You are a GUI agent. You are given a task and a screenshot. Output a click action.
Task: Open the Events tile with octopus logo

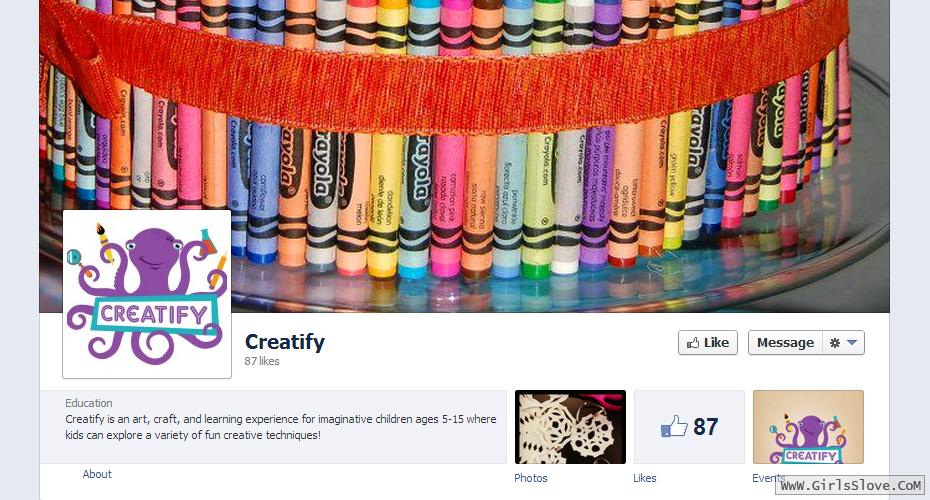[x=808, y=427]
